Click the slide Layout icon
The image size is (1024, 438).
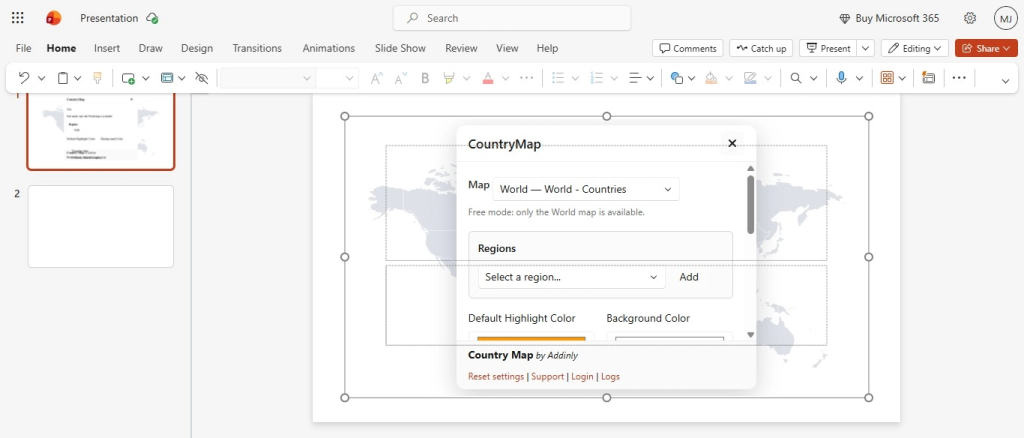pyautogui.click(x=167, y=78)
